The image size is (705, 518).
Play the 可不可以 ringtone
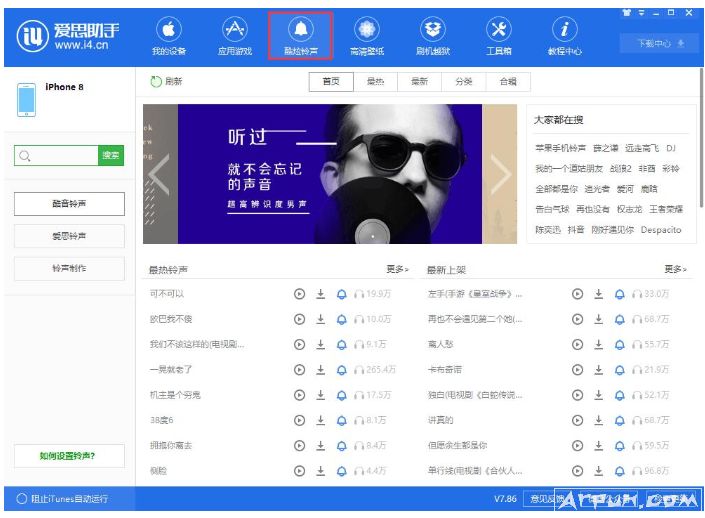pos(299,294)
